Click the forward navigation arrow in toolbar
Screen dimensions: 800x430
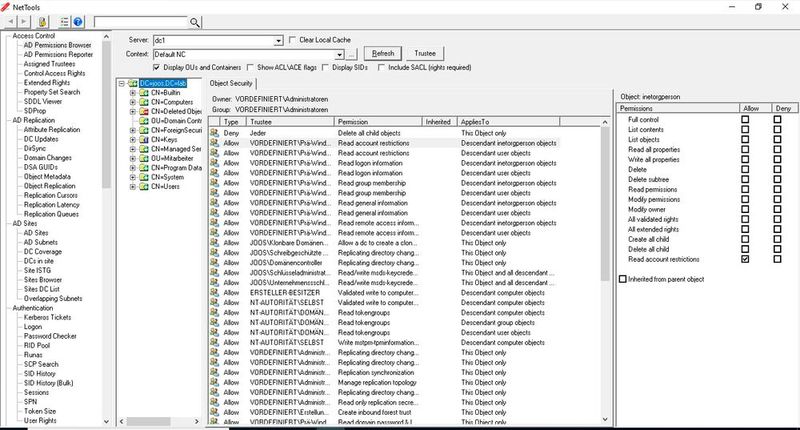click(23, 21)
